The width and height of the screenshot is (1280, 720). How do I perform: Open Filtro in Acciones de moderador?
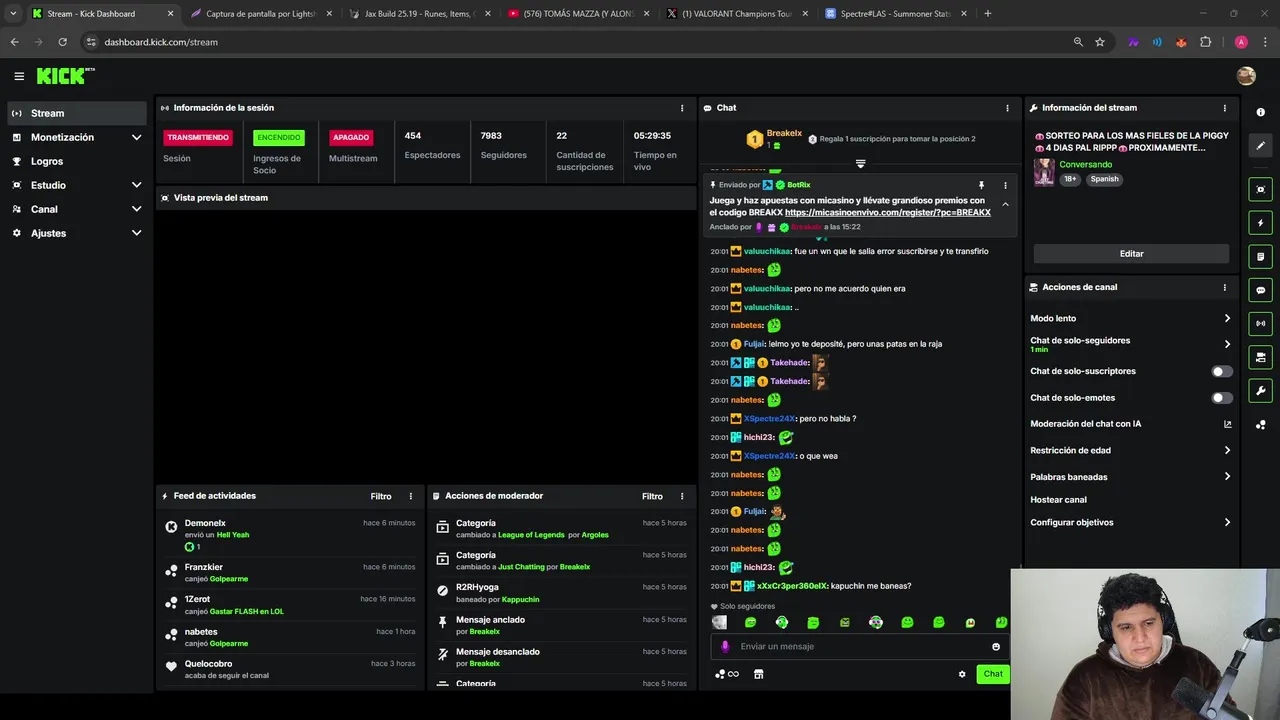(x=652, y=496)
